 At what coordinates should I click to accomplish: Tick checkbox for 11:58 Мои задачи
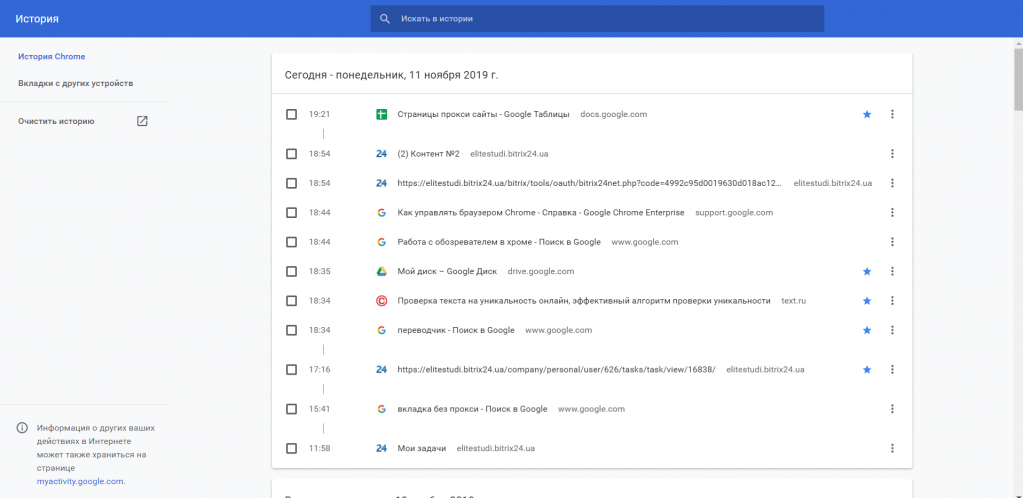pyautogui.click(x=292, y=448)
